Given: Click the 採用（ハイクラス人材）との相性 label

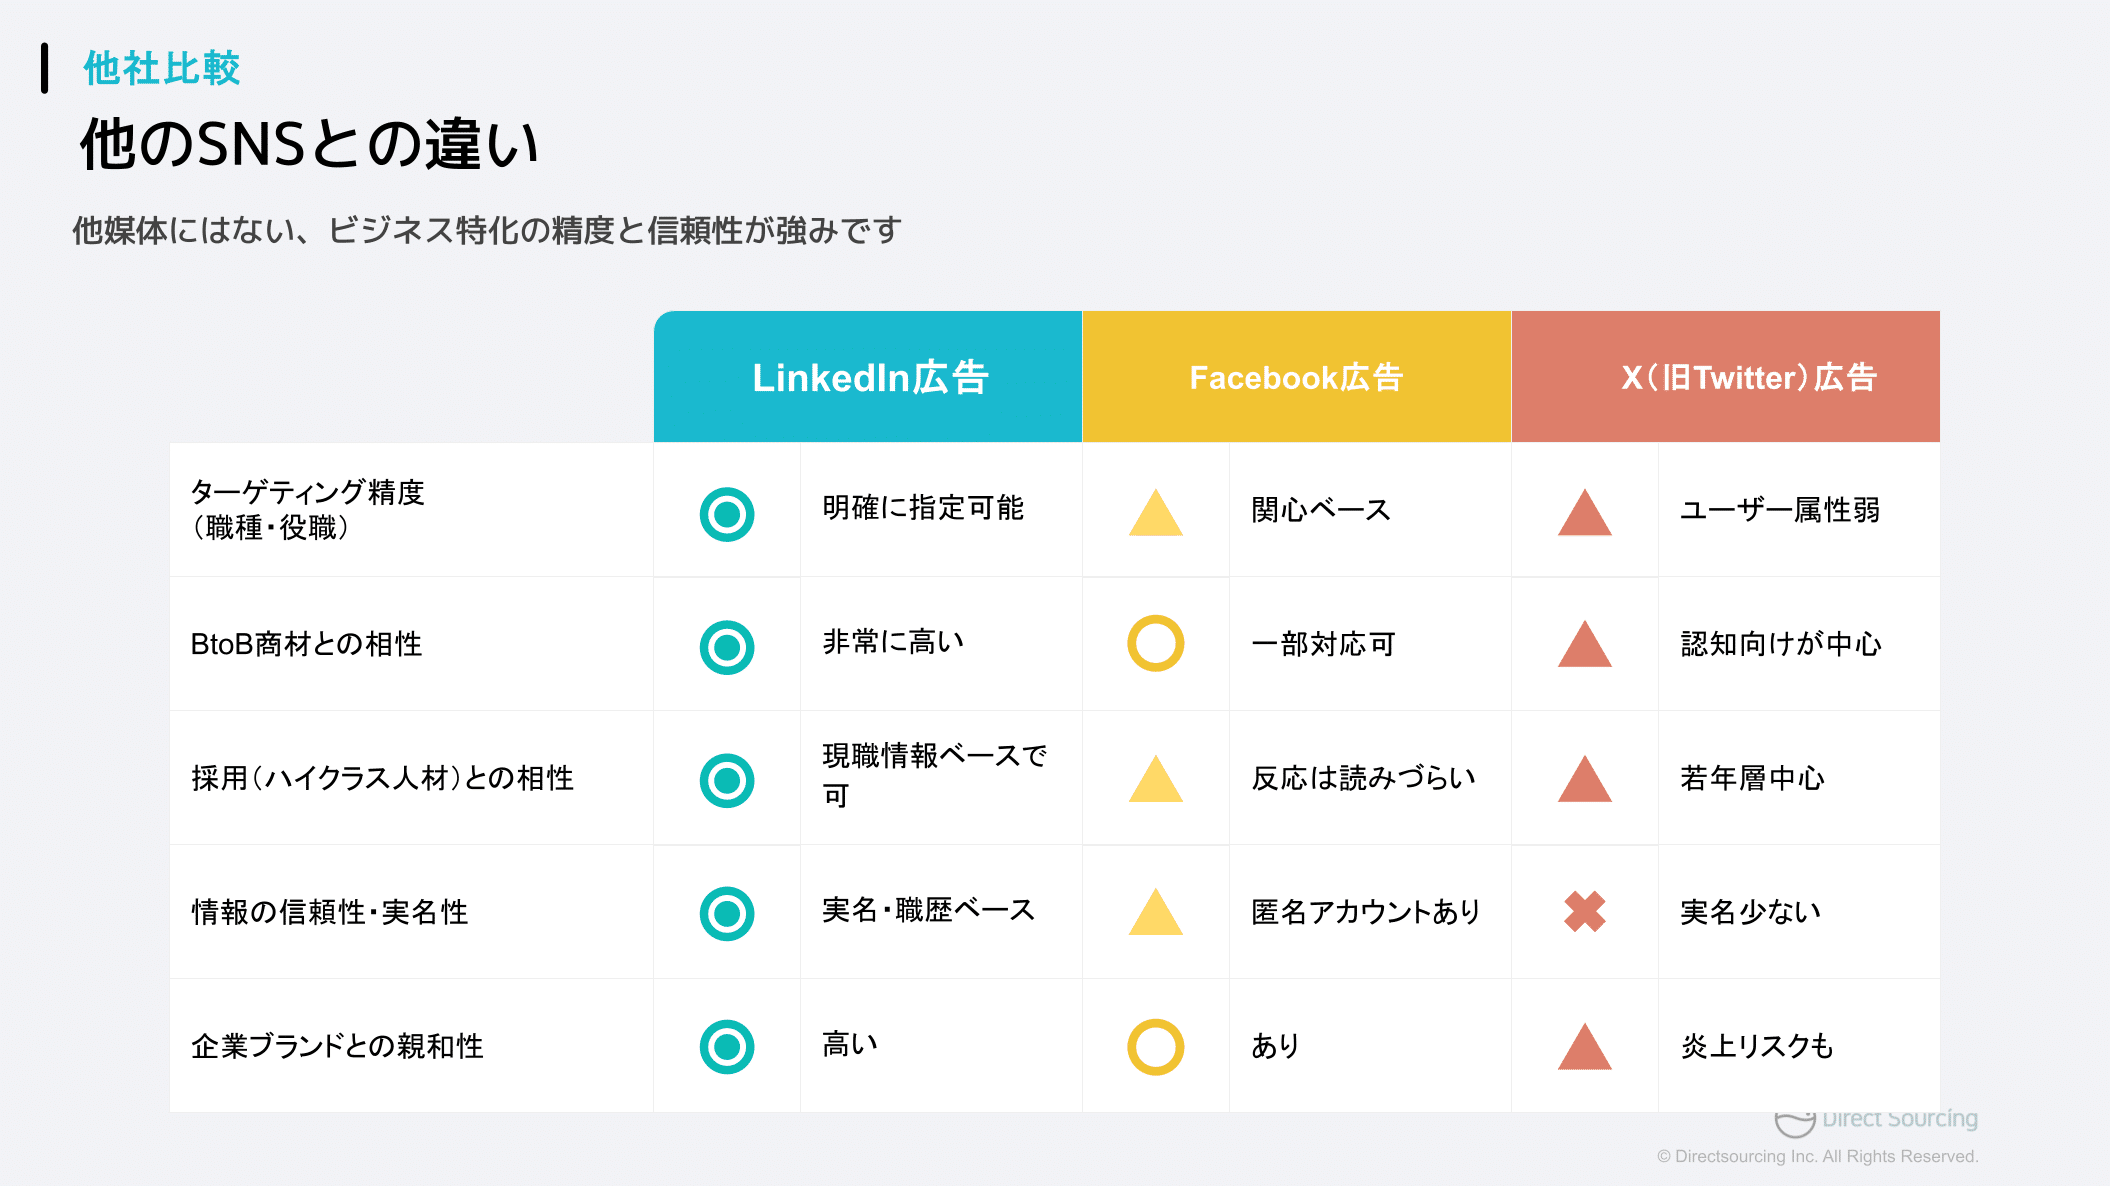Looking at the screenshot, I should (382, 778).
